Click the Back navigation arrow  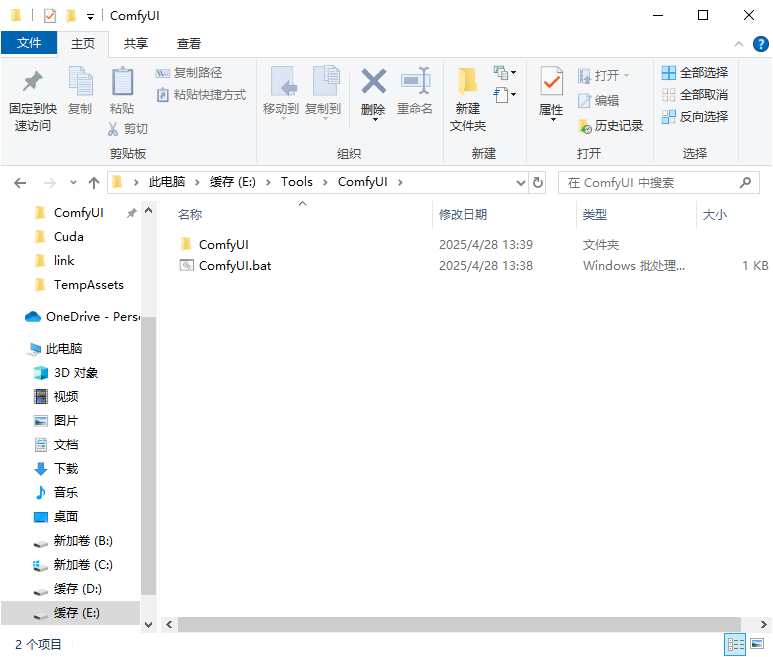pos(20,183)
